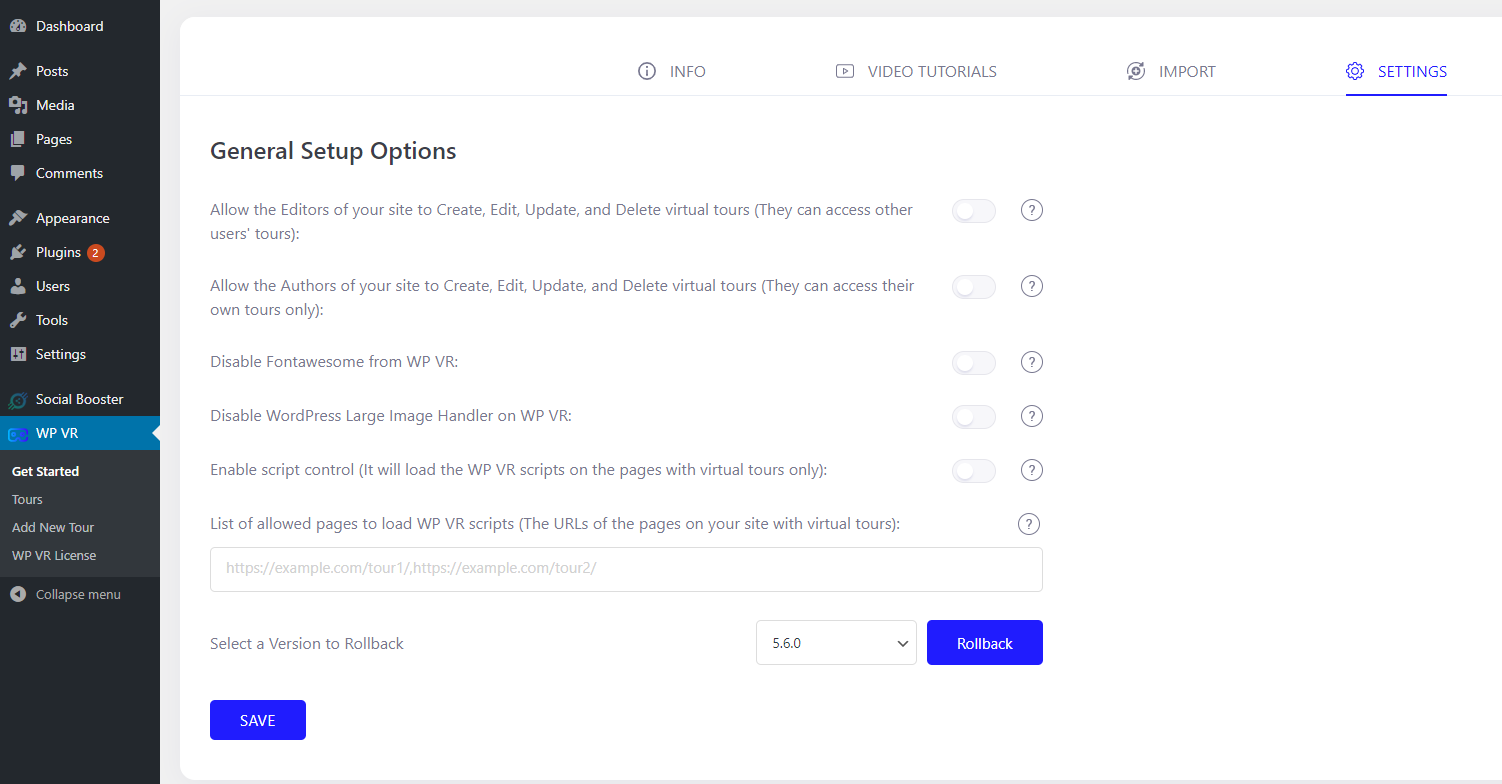Click the Appearance brush icon
Screen dimensions: 1502x784
[x=18, y=218]
